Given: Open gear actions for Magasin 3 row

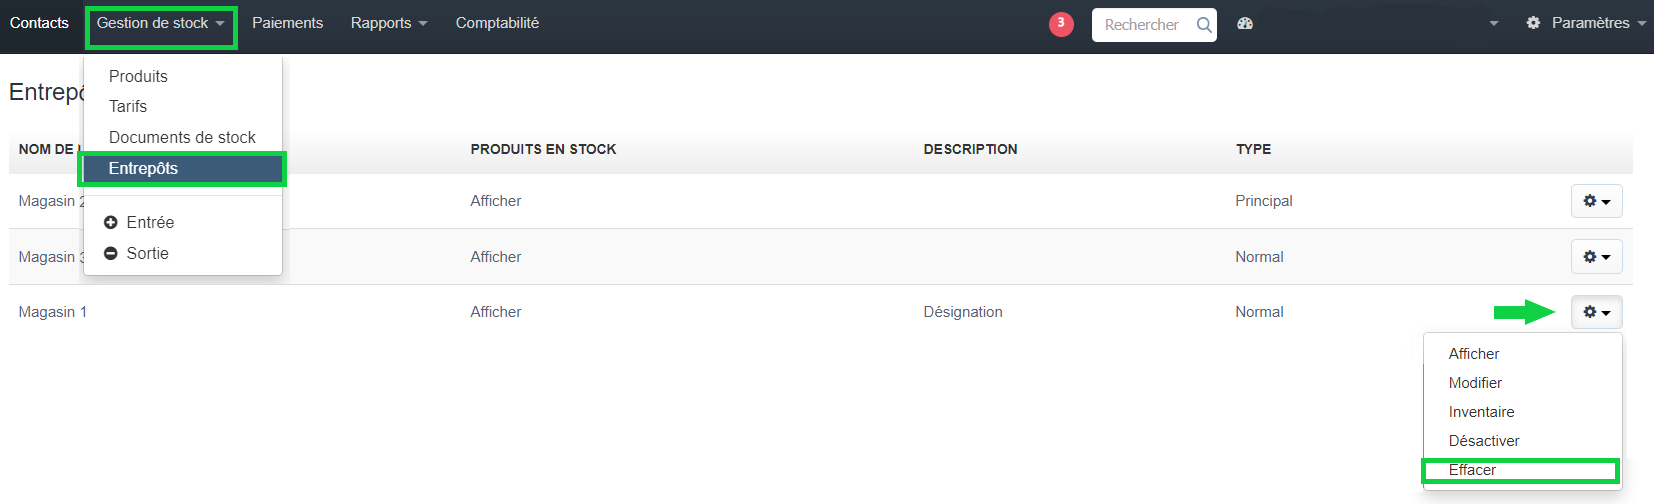Looking at the screenshot, I should tap(1596, 257).
